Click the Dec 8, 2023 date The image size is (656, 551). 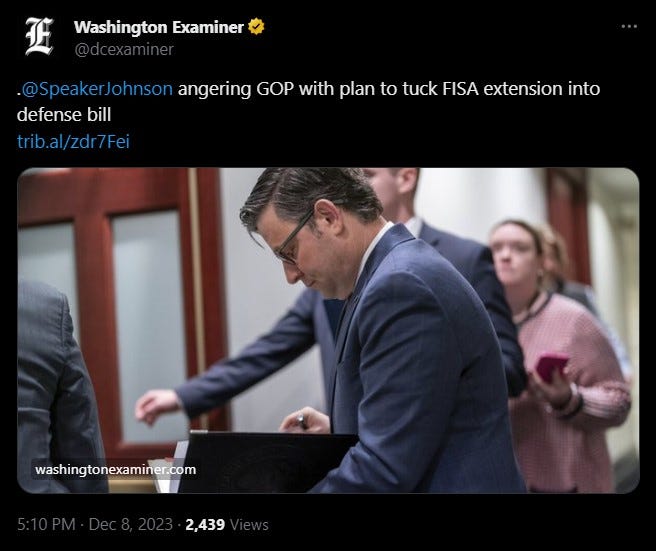pos(131,524)
